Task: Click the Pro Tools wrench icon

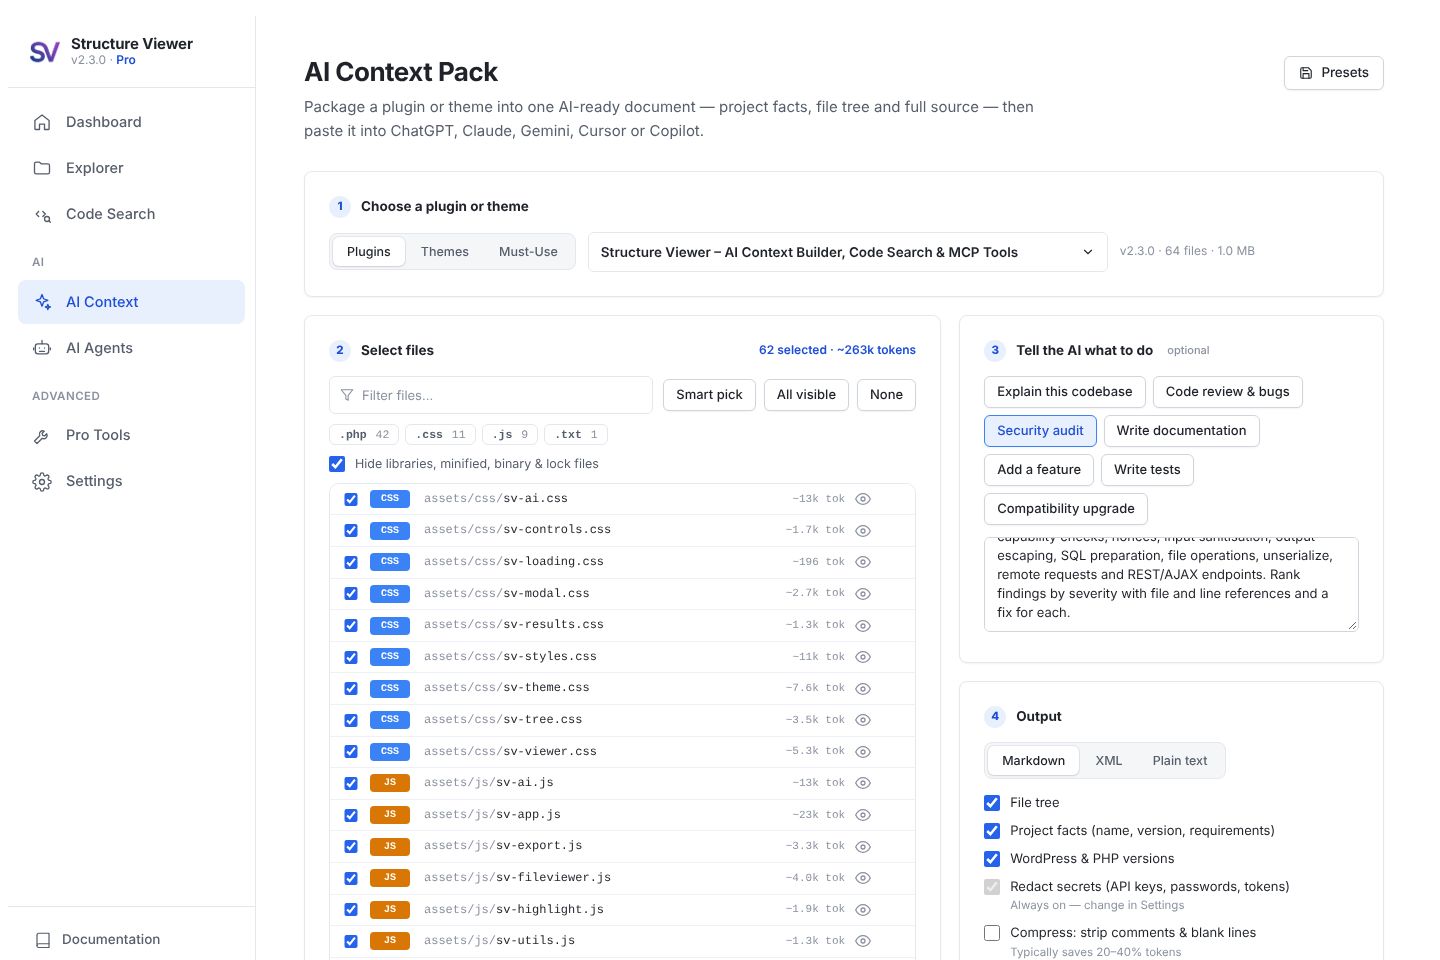Action: coord(42,435)
